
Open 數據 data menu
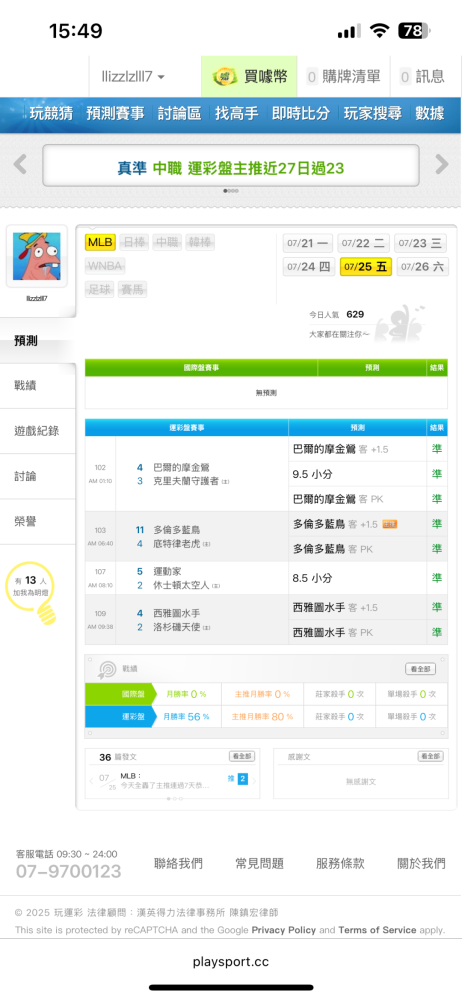click(429, 114)
